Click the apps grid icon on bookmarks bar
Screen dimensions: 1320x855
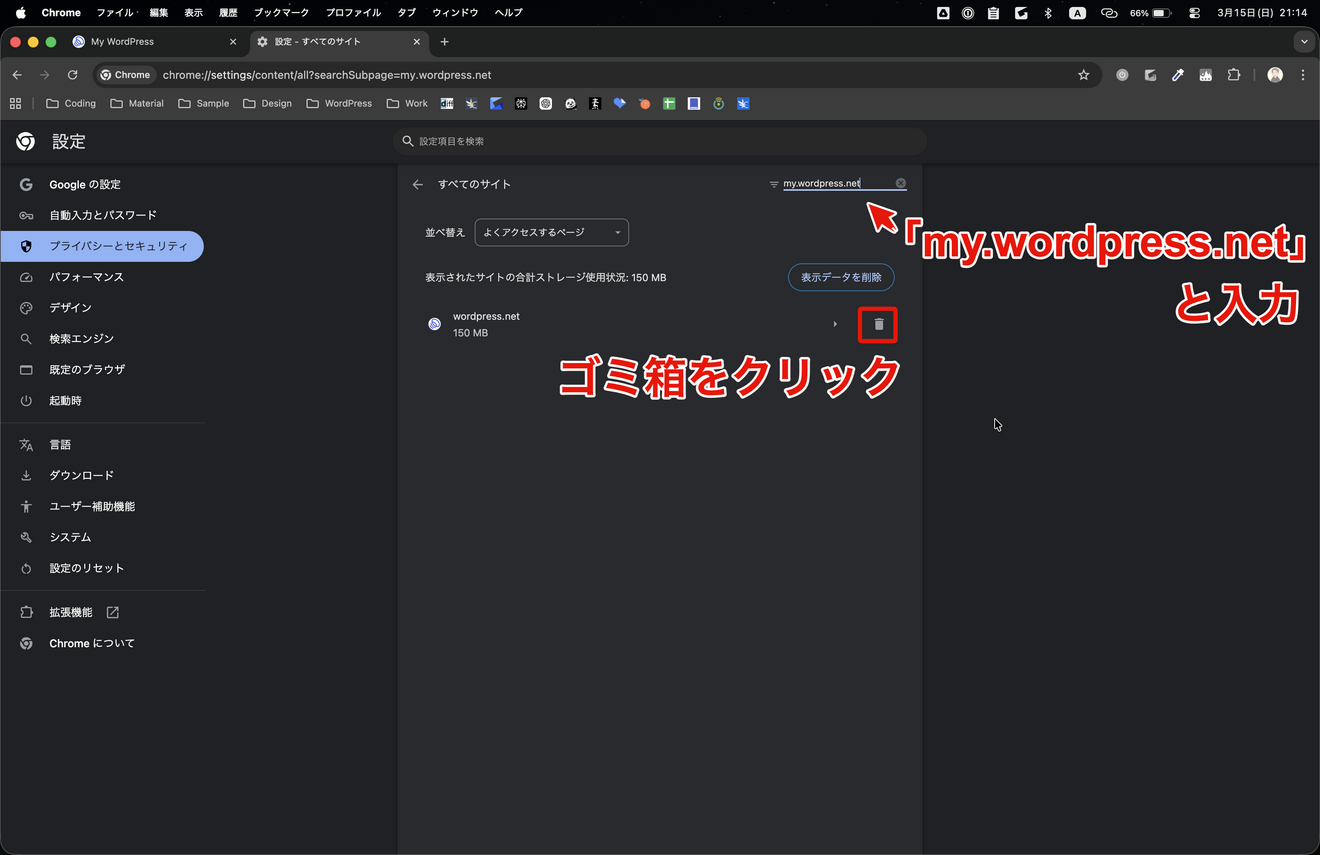point(15,103)
